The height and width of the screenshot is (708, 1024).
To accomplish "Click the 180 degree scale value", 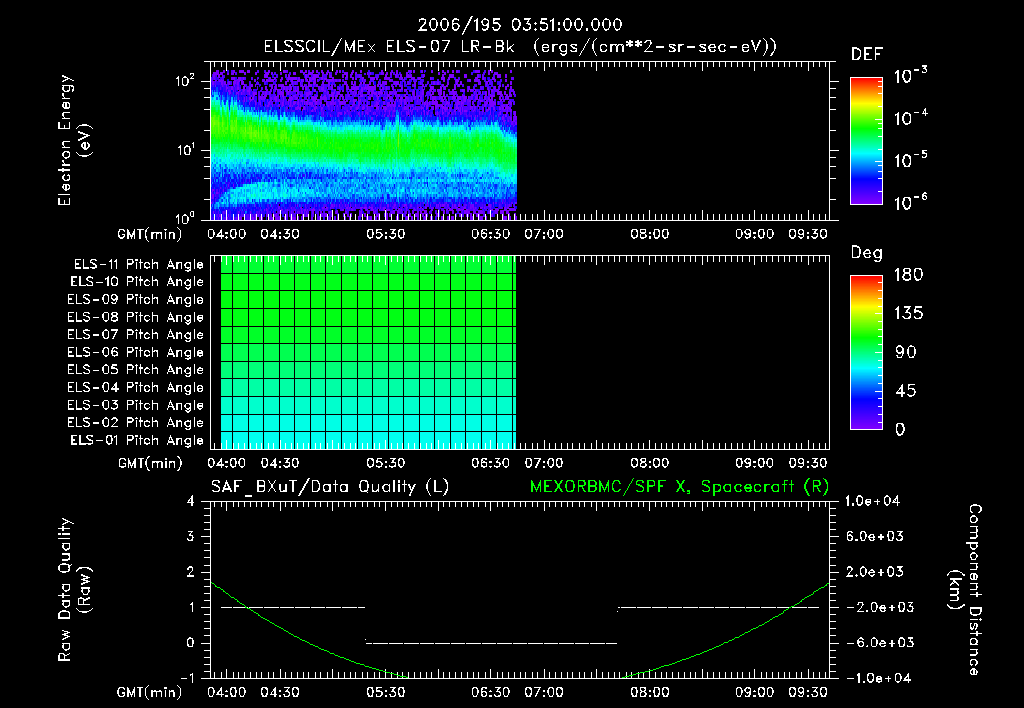I will 908,275.
